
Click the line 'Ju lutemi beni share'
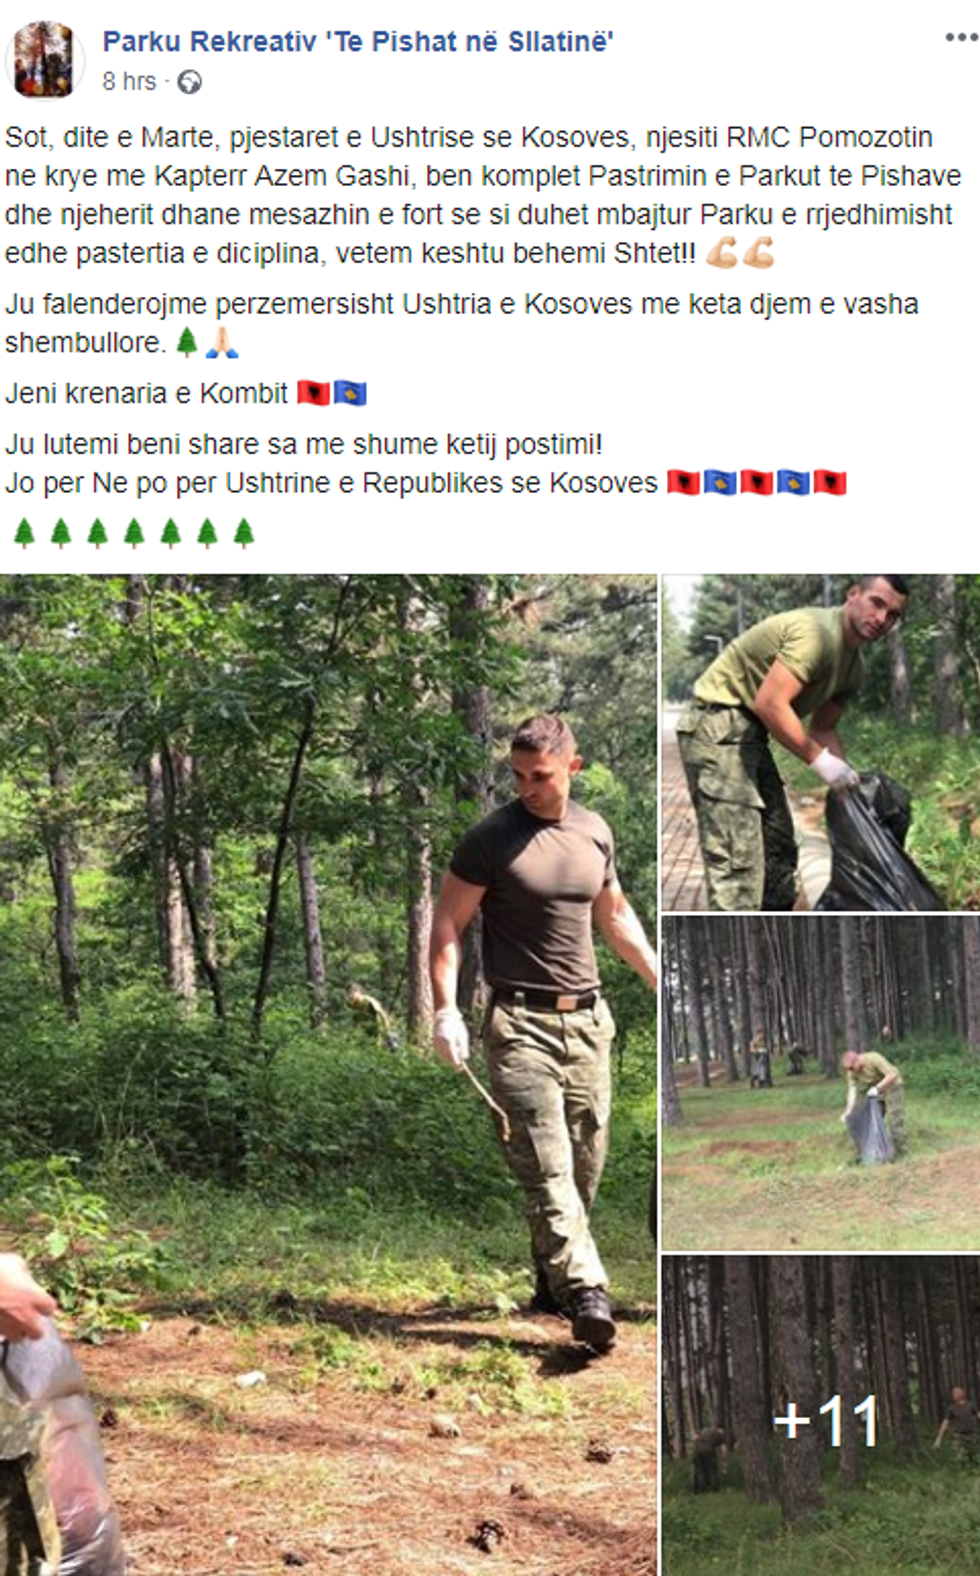[304, 444]
